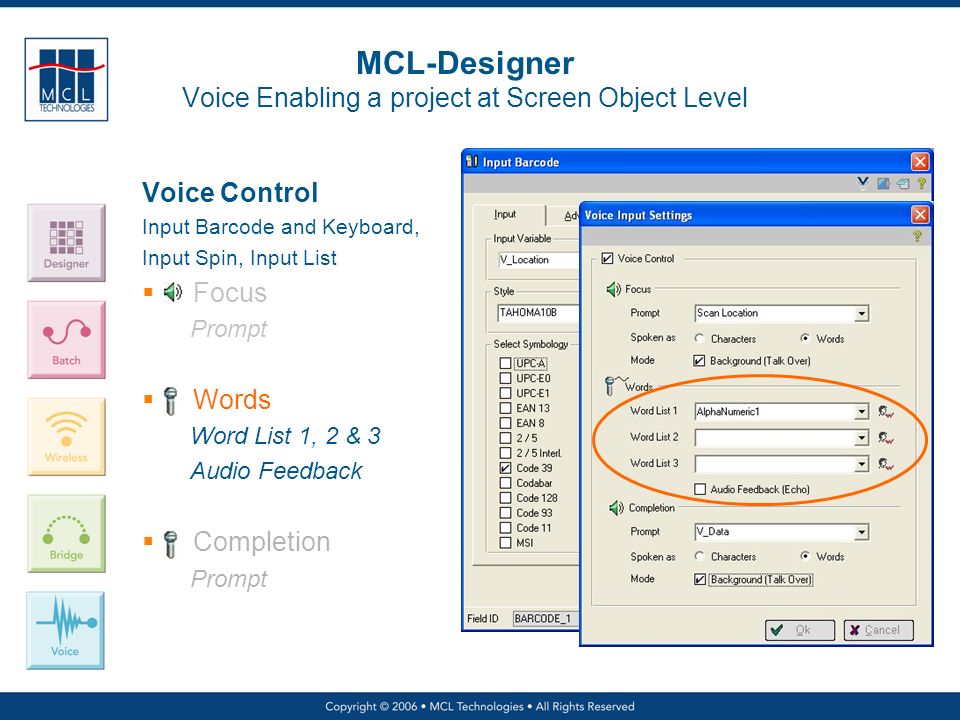The image size is (960, 720).
Task: Close the Input Barcode window
Action: click(x=920, y=162)
